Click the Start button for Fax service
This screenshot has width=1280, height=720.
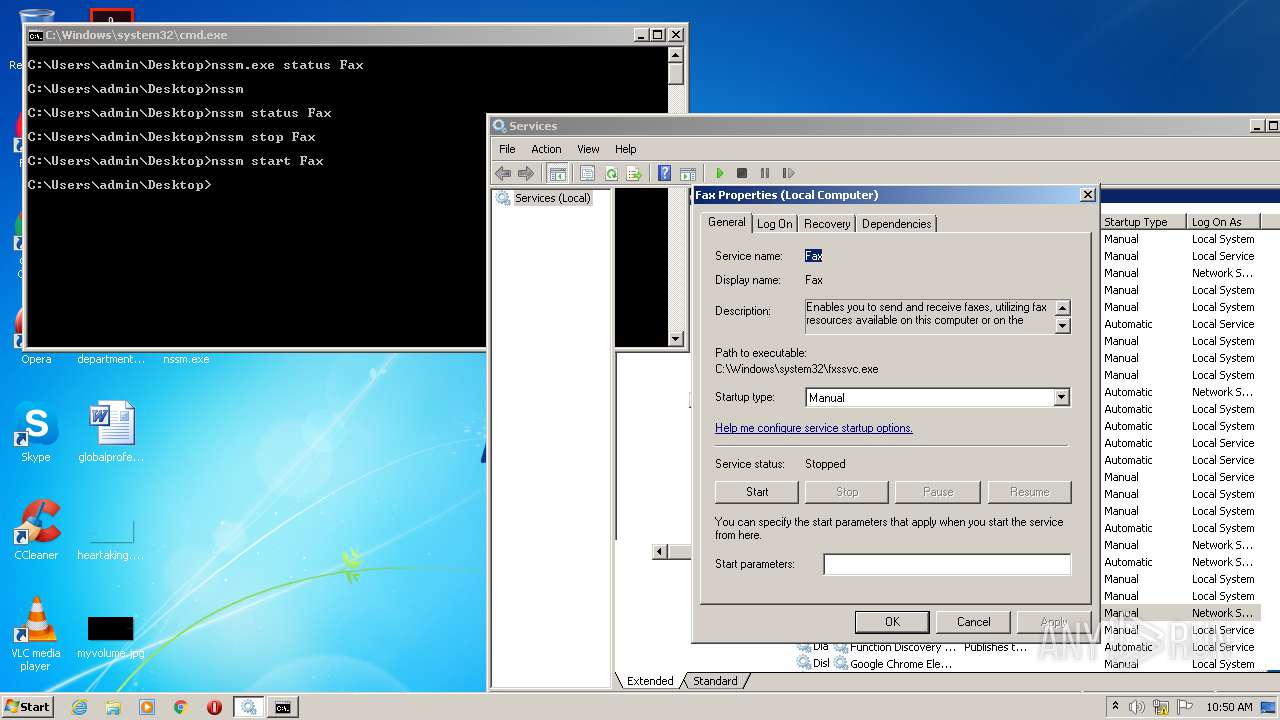click(x=757, y=492)
